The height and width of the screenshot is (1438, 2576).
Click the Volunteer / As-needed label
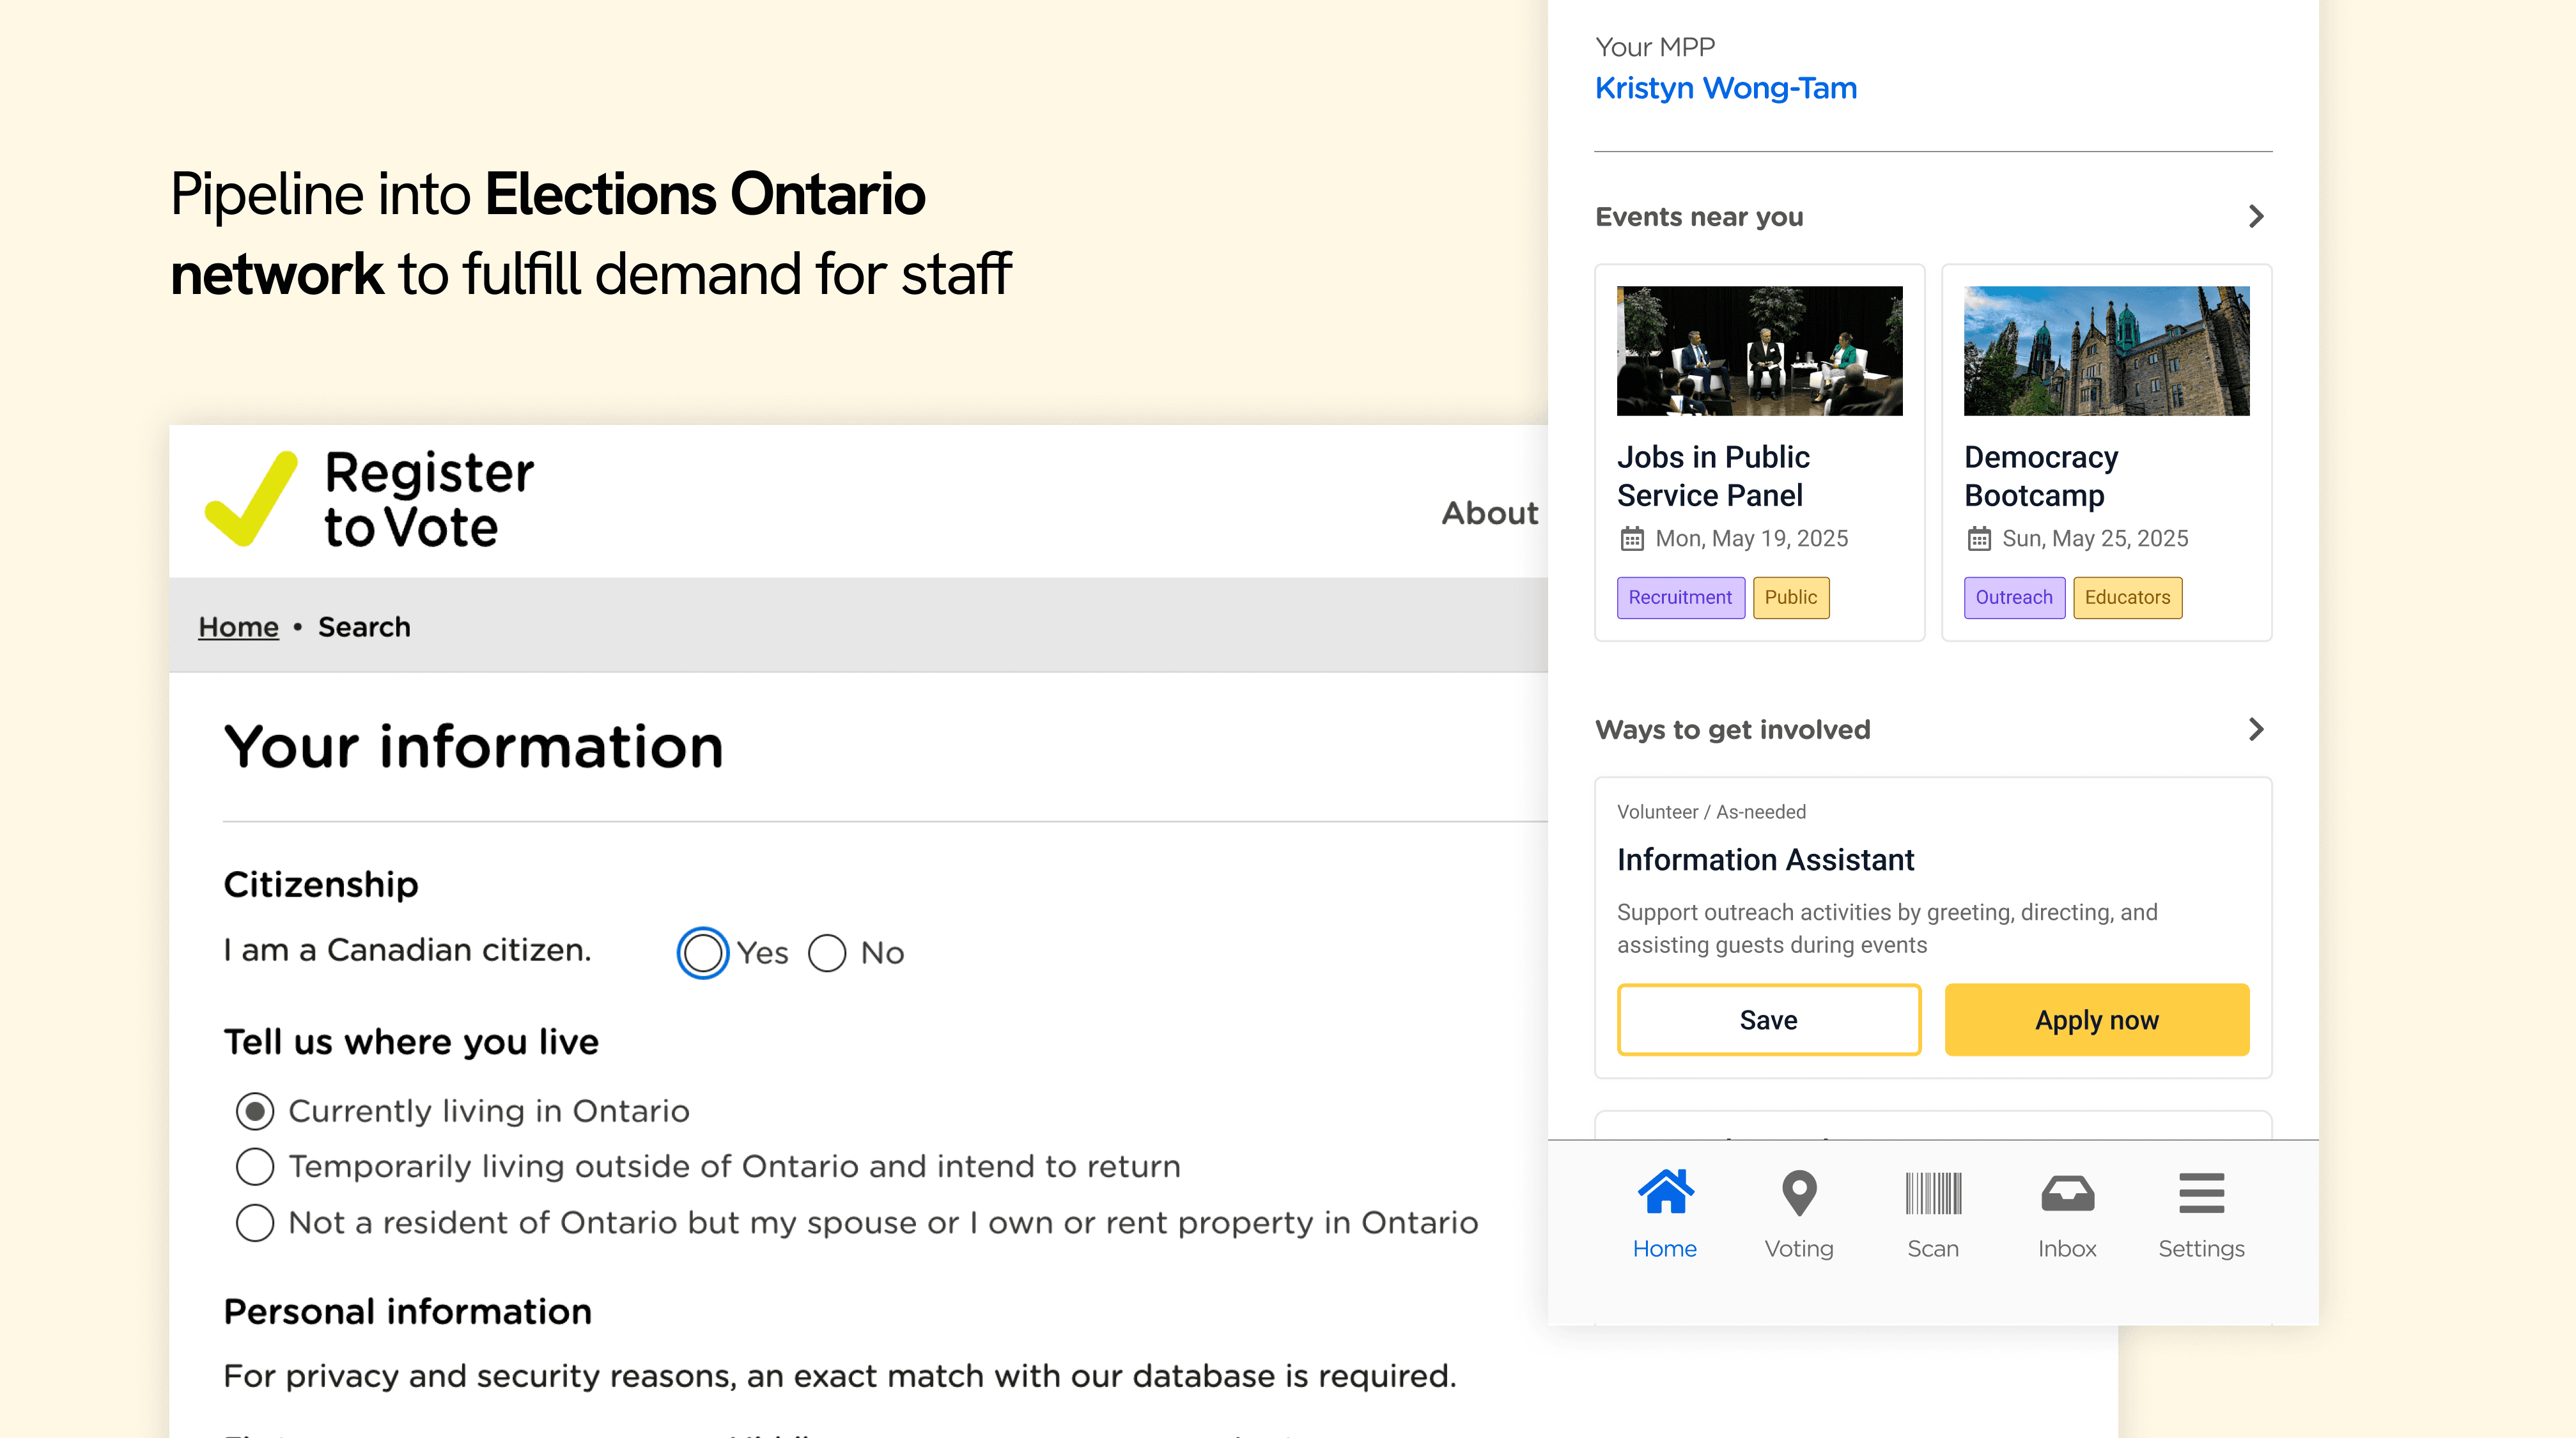[1711, 812]
